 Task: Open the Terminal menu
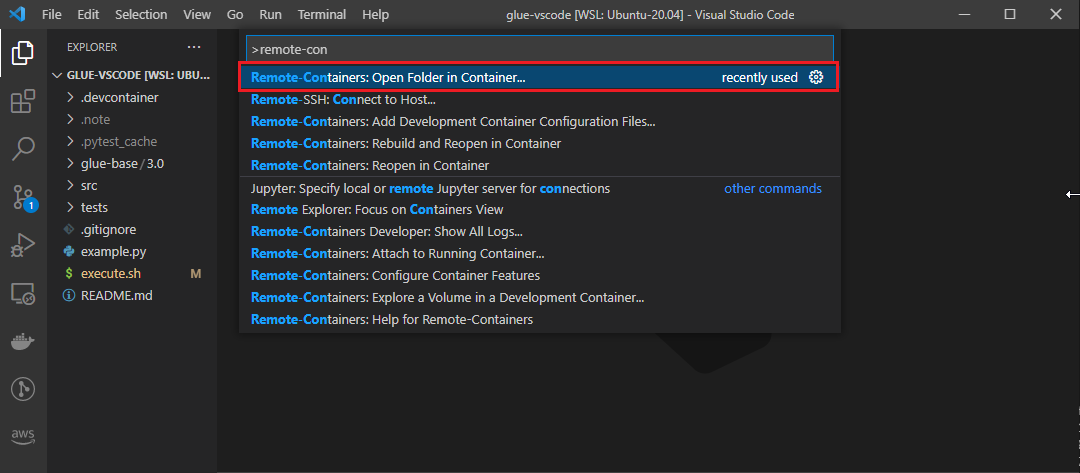click(x=321, y=15)
